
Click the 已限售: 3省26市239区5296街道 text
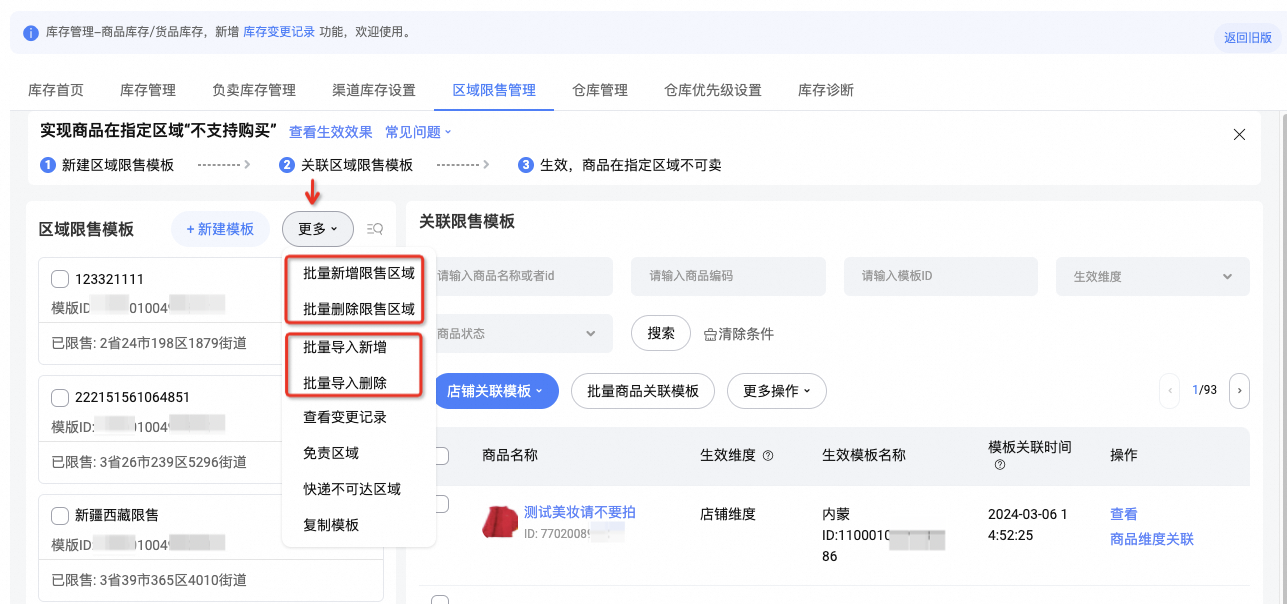coord(149,462)
